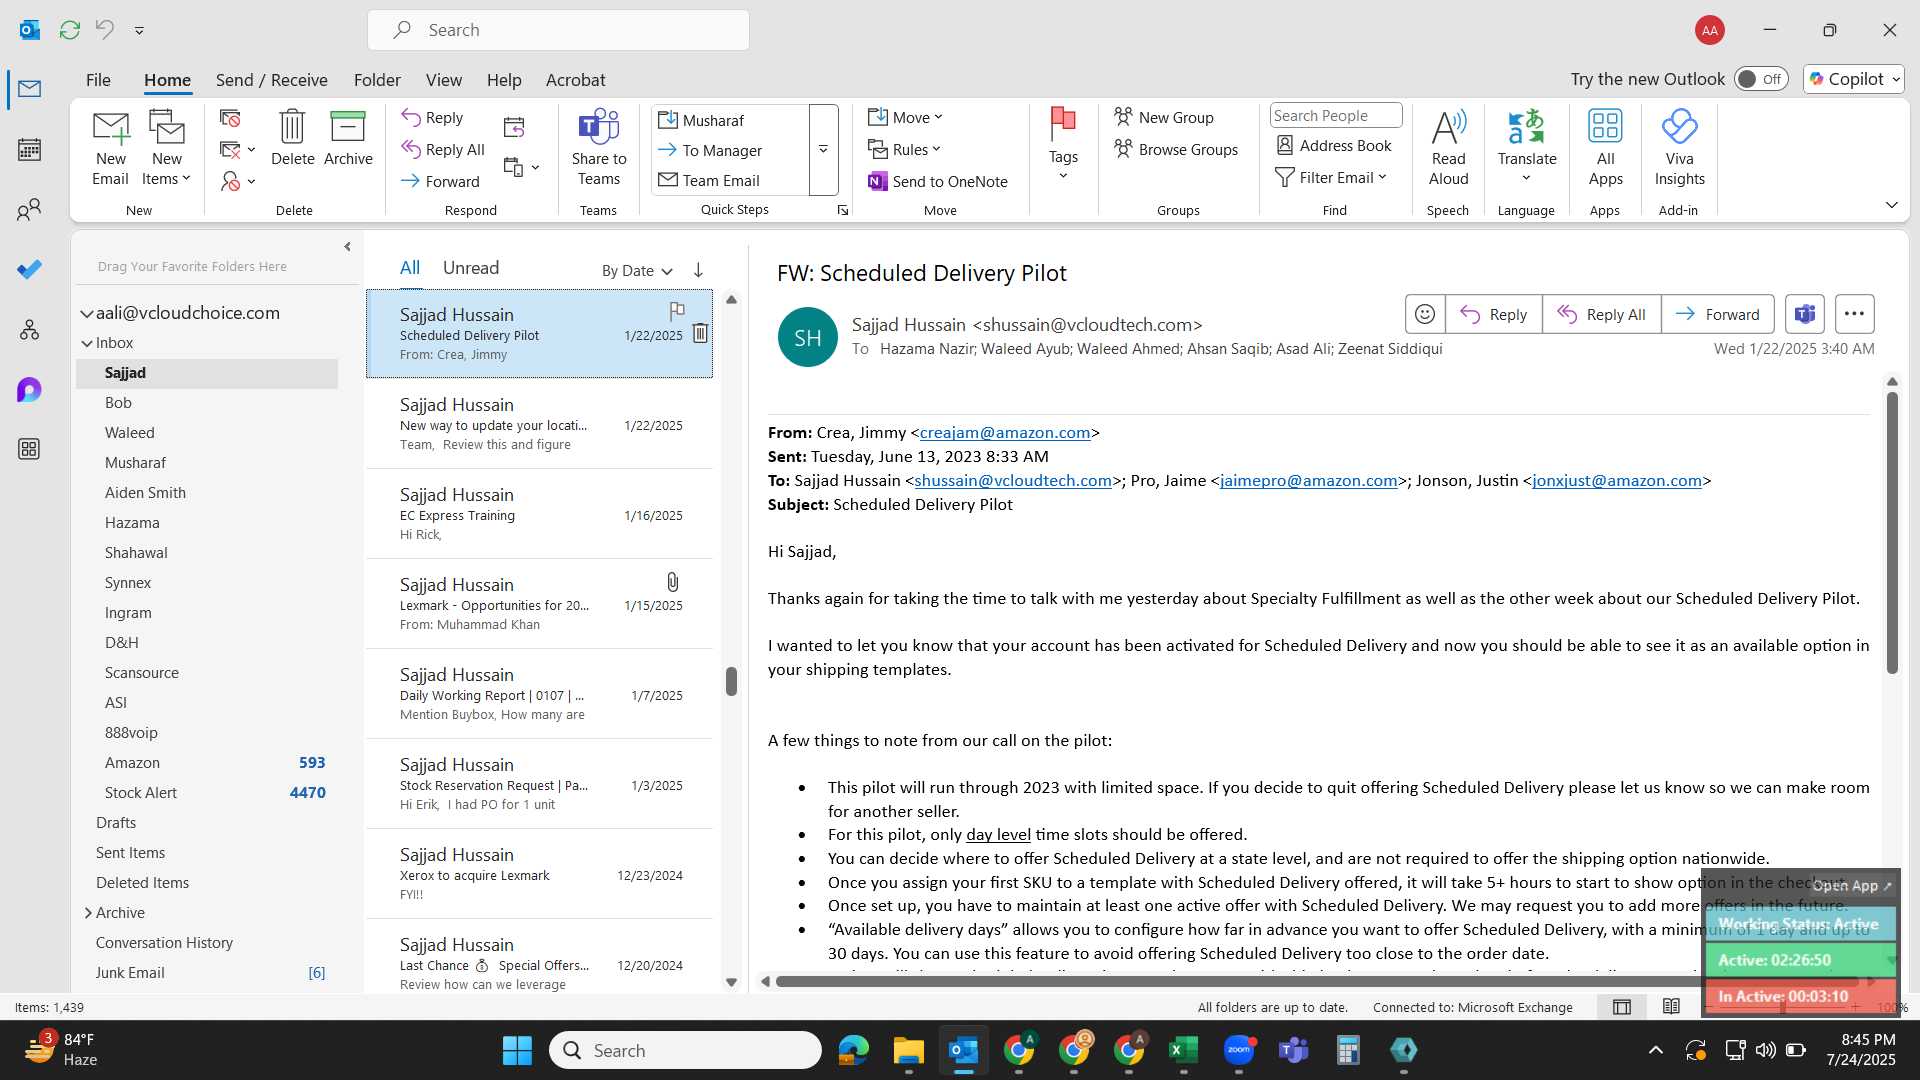This screenshot has width=1920, height=1080.
Task: Click the message list vertical scrollbar thumb
Action: point(731,681)
